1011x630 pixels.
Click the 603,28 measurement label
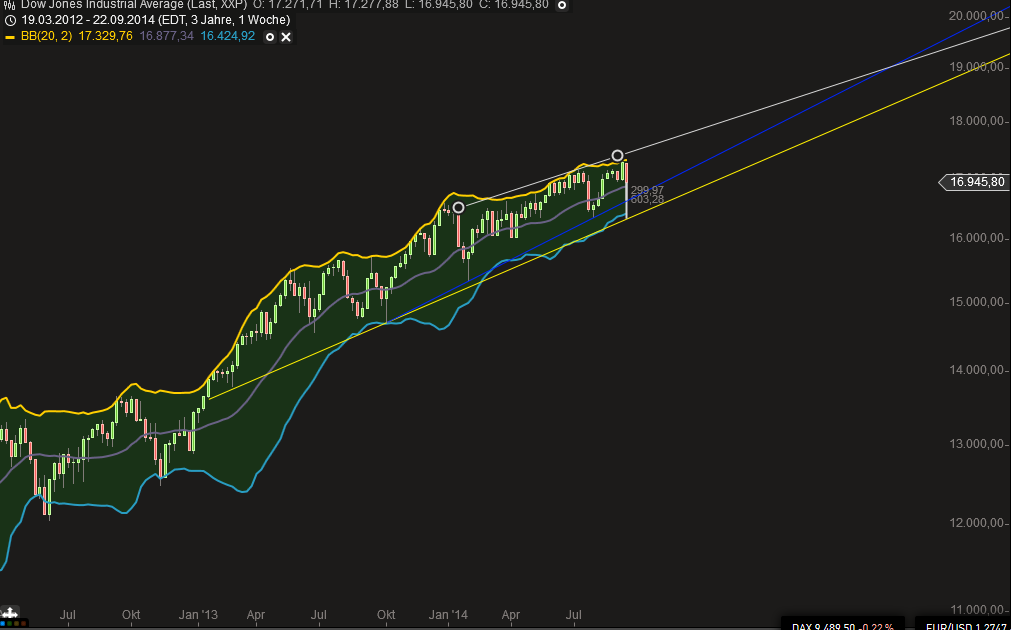[x=647, y=200]
